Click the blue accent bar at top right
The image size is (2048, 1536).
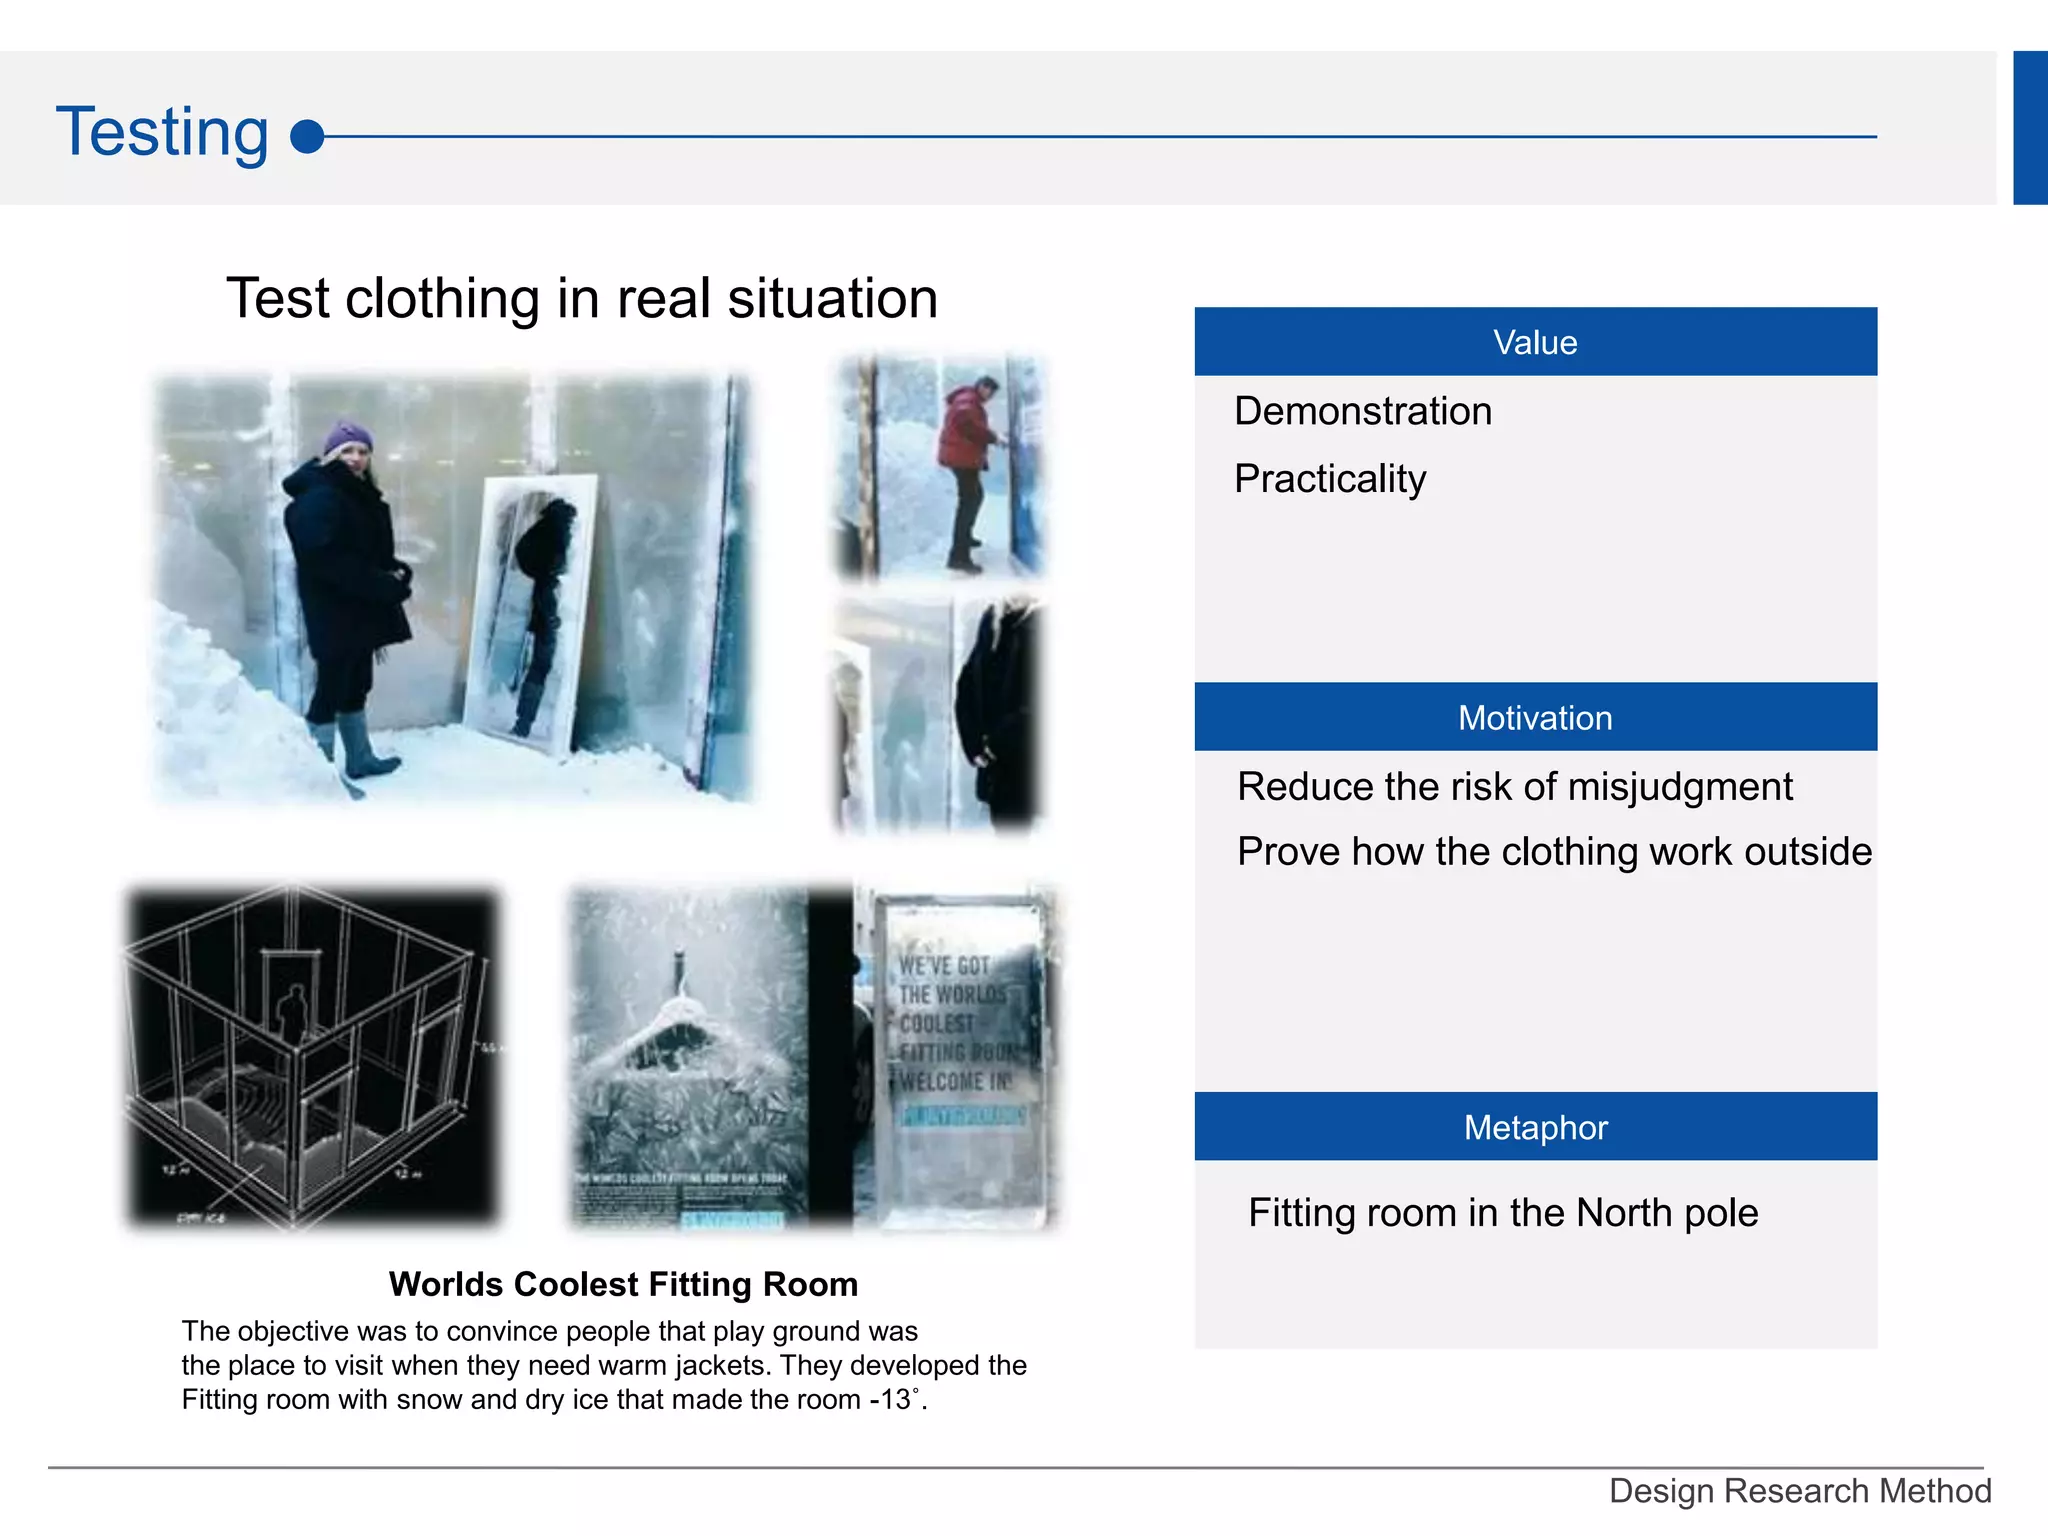(x=2030, y=128)
